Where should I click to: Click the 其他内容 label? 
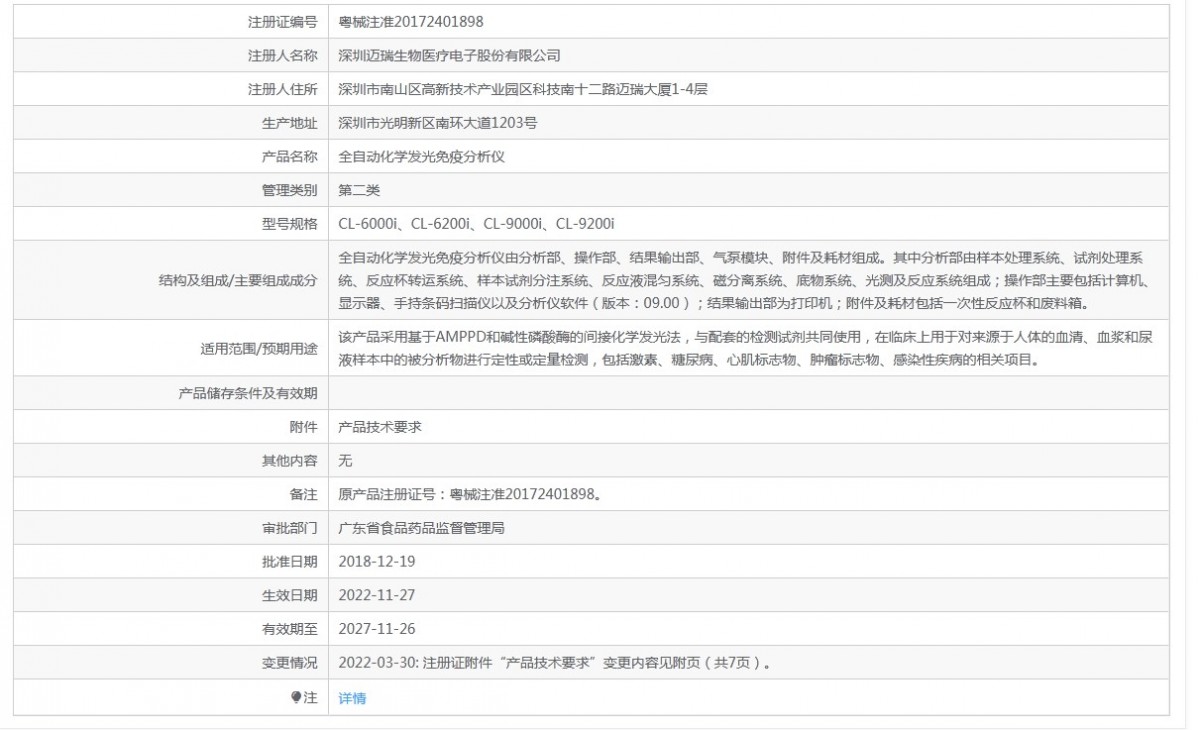pos(290,461)
